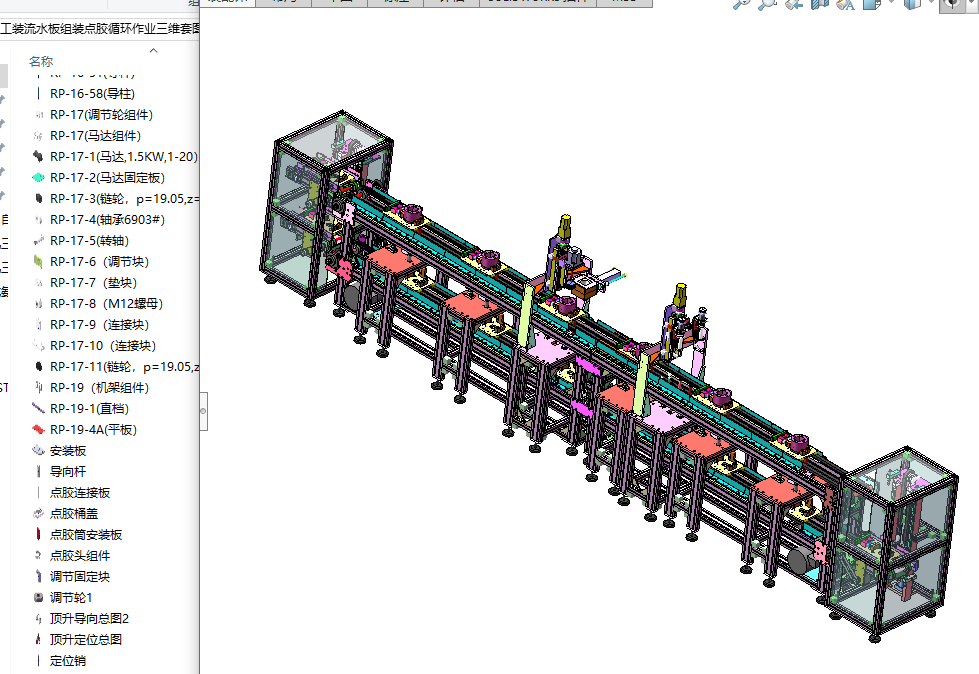979x674 pixels.
Task: Click the red RP-19-4A(平板) part icon
Action: coord(38,430)
